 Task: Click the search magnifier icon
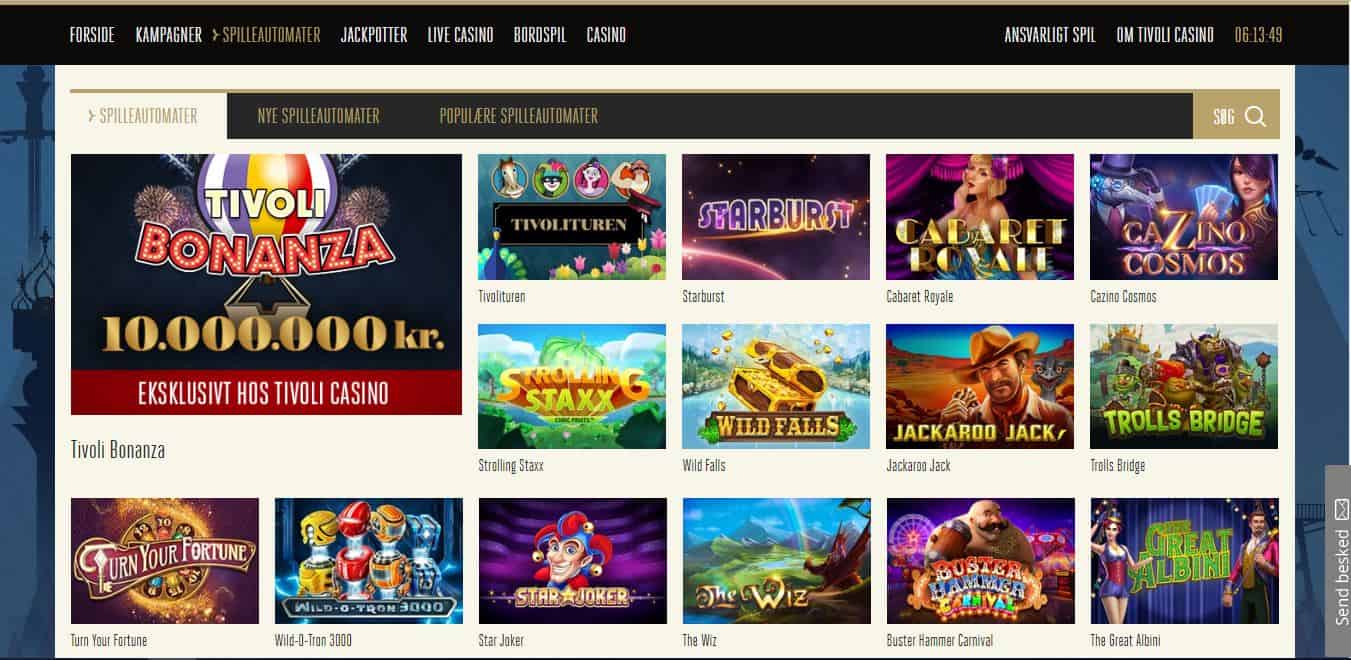click(x=1255, y=116)
